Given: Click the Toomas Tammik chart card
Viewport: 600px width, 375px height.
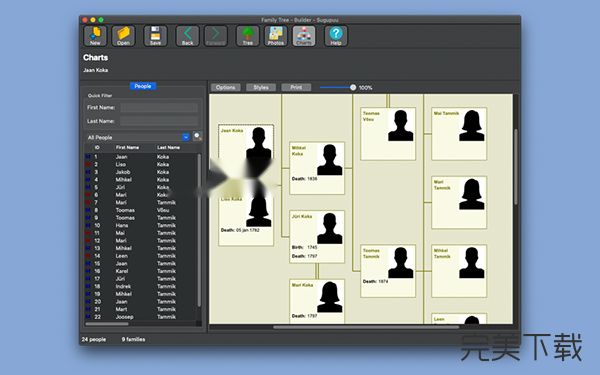Looking at the screenshot, I should pyautogui.click(x=388, y=271).
